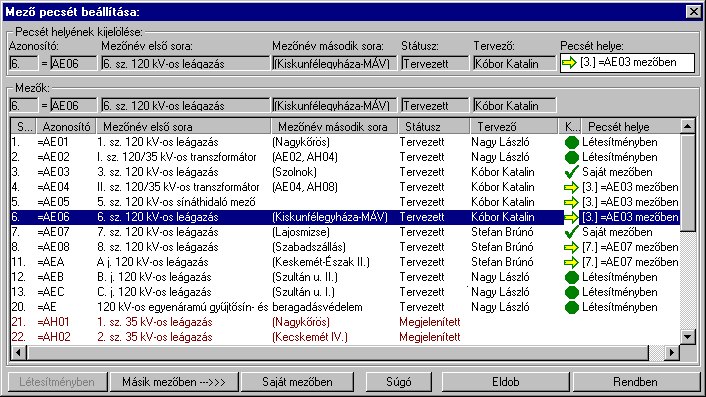Click the list's scroll up arrow
Image resolution: width=706 pixels, height=397 pixels.
click(688, 126)
